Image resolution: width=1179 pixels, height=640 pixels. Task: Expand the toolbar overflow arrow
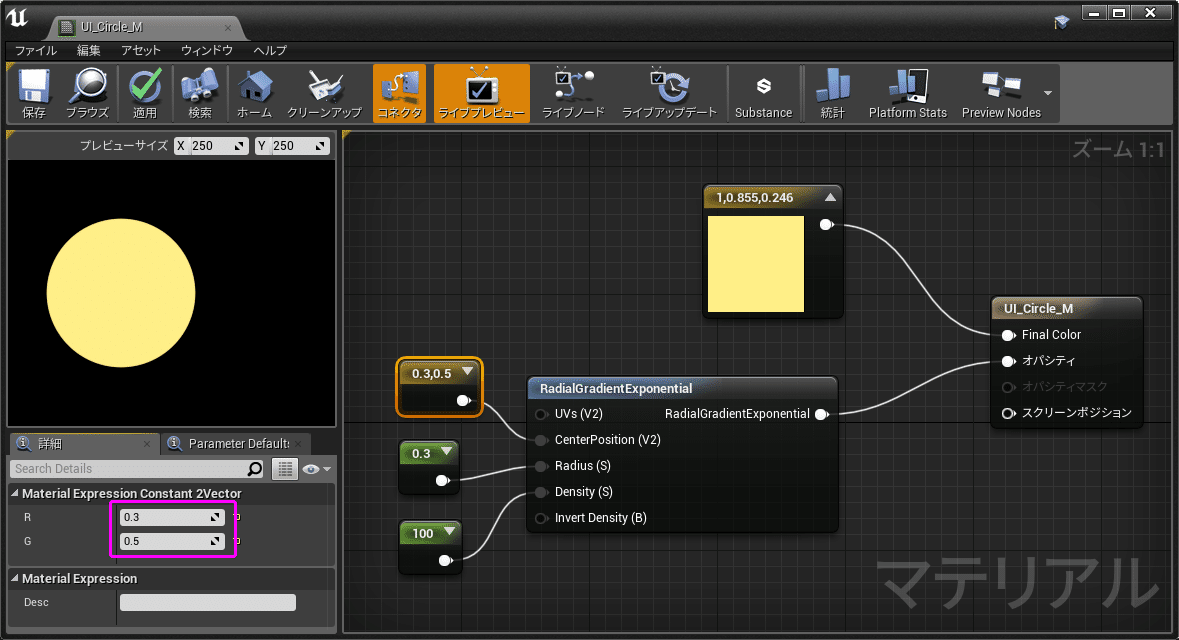click(1048, 93)
